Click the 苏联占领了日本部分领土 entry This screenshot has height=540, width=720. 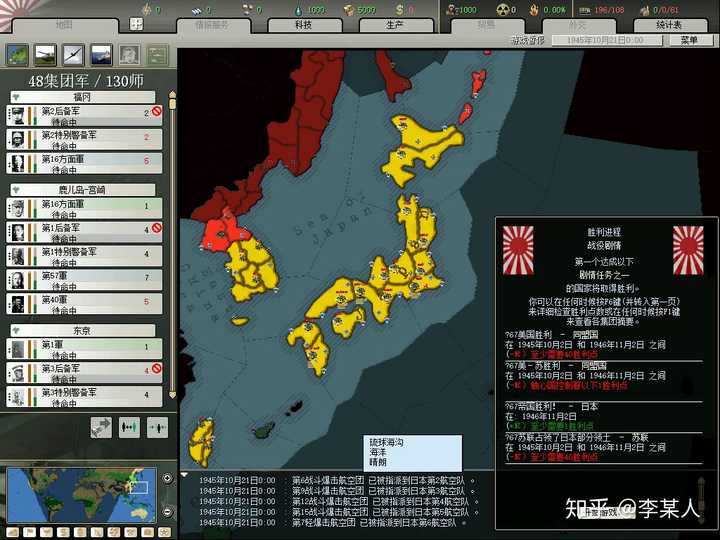pyautogui.click(x=603, y=447)
